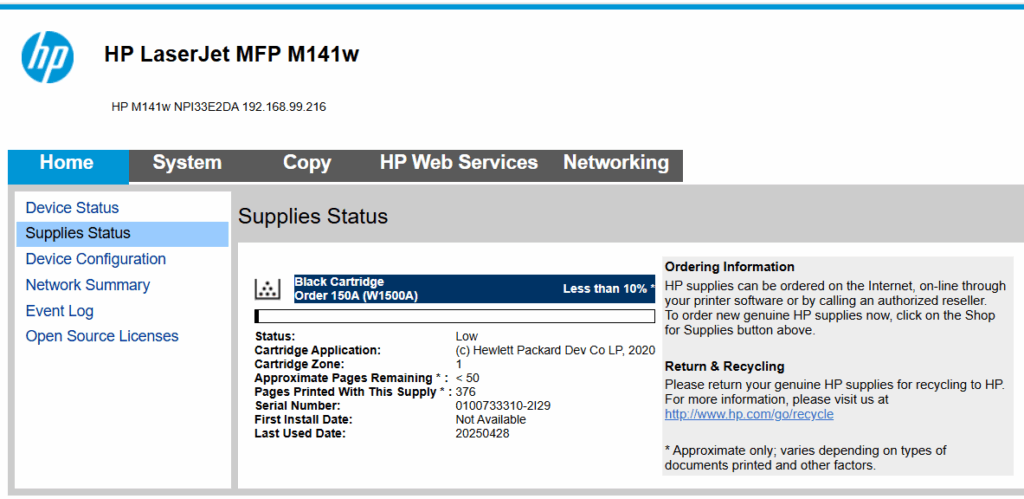Open the Event Log link
This screenshot has width=1024, height=499.
tap(59, 311)
